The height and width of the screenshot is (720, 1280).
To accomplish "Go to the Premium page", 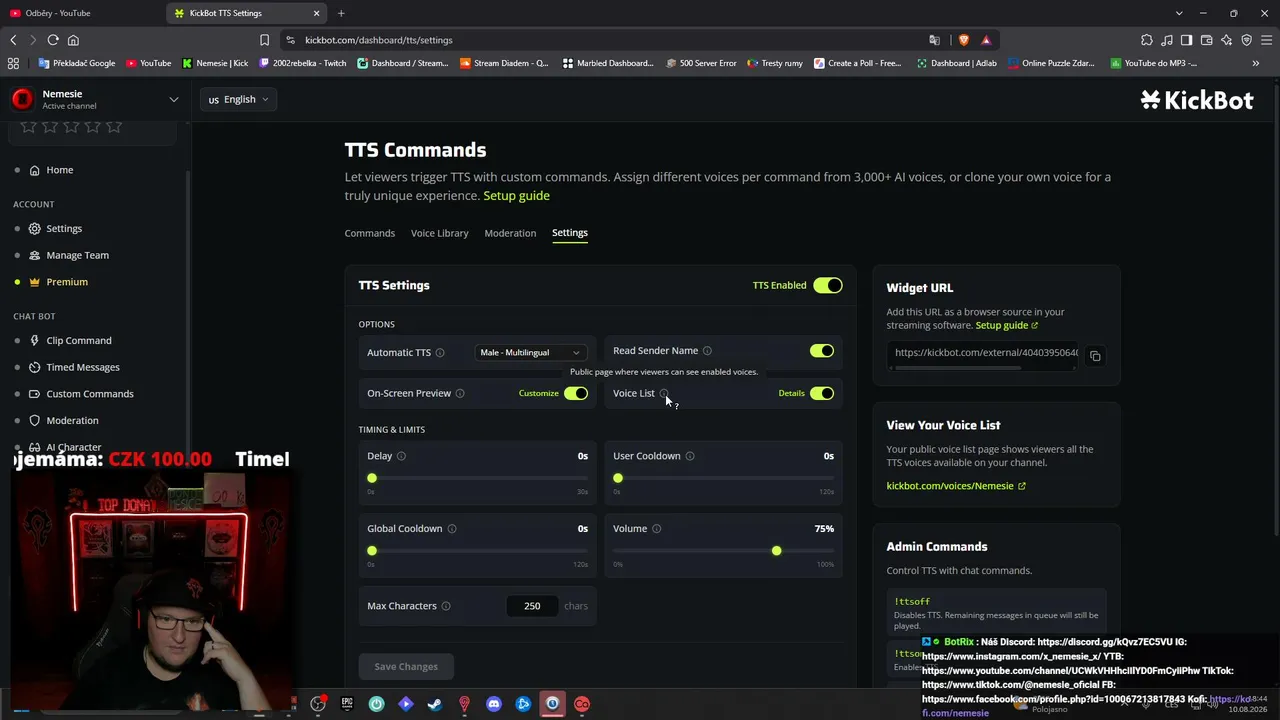I will [67, 282].
